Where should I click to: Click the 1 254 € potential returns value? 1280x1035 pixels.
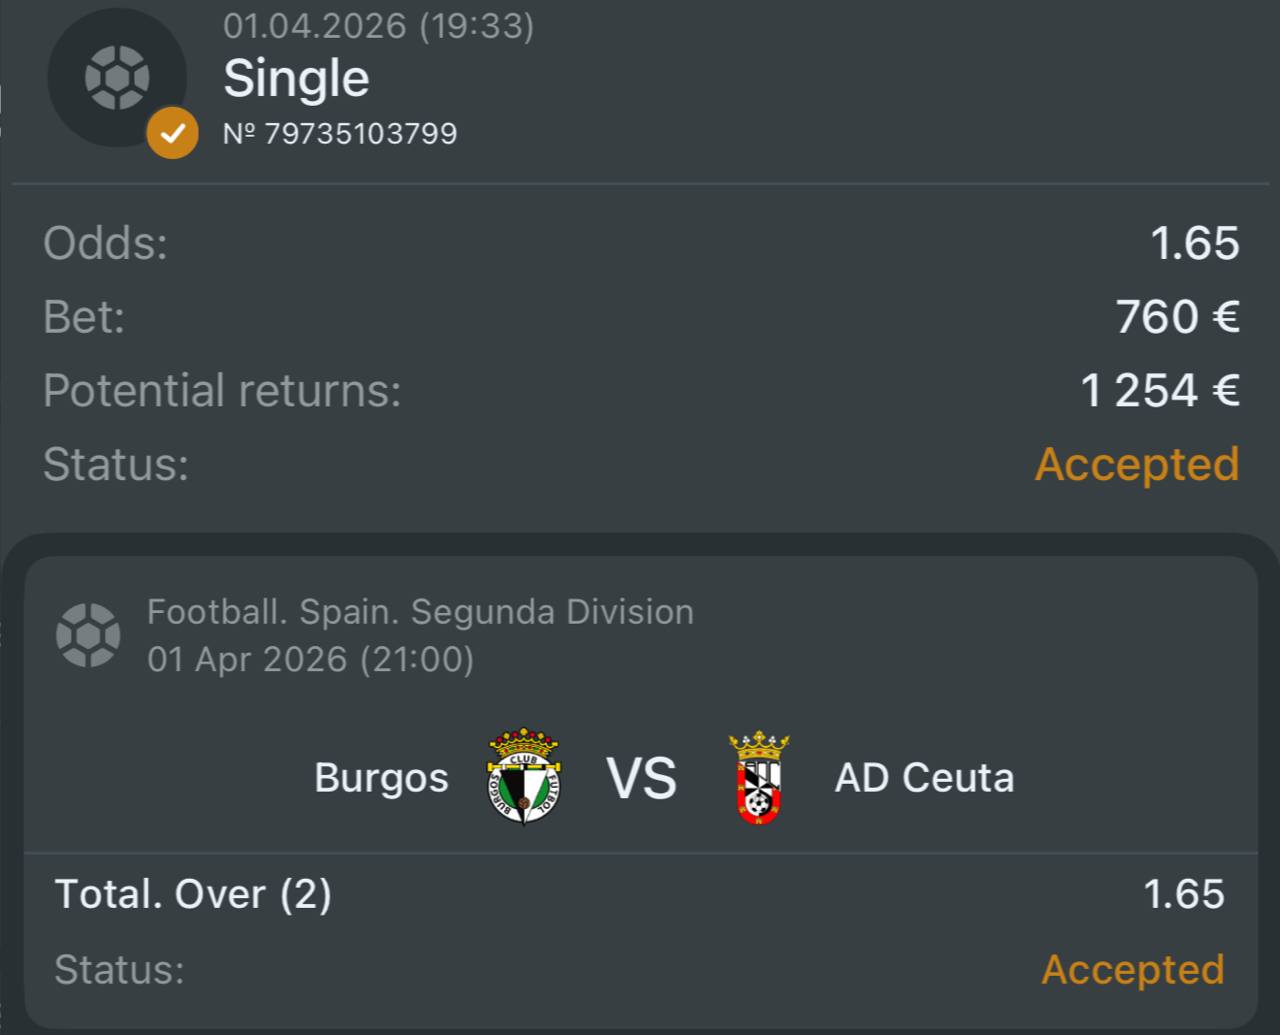coord(1160,390)
